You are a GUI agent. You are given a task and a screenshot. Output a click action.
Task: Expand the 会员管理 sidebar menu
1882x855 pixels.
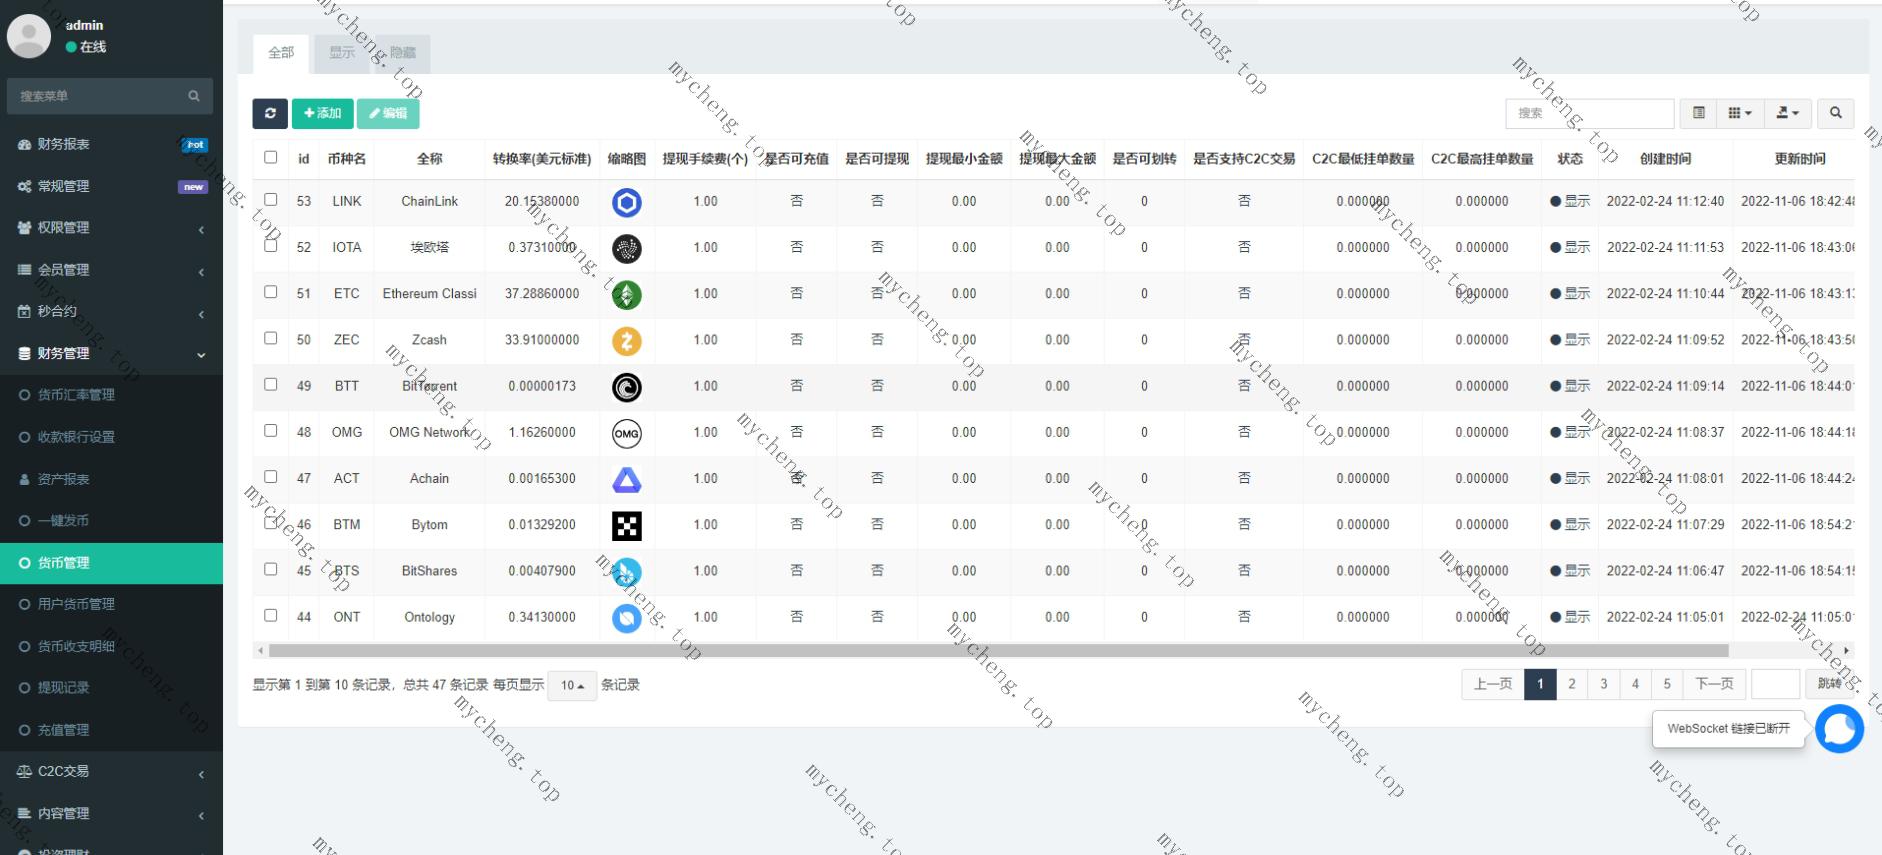(111, 270)
